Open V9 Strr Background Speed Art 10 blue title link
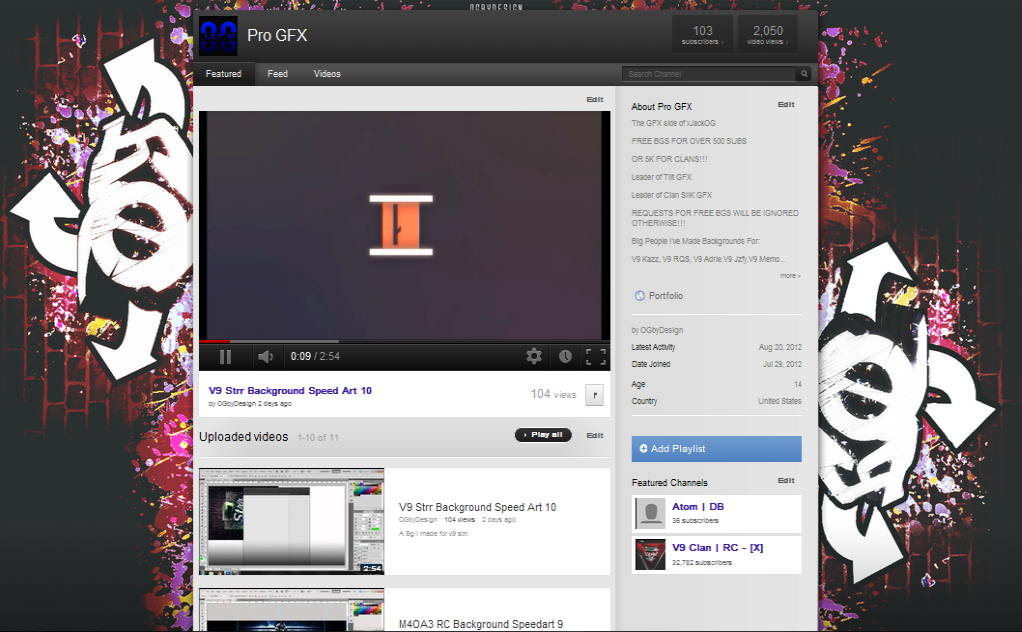 click(290, 390)
